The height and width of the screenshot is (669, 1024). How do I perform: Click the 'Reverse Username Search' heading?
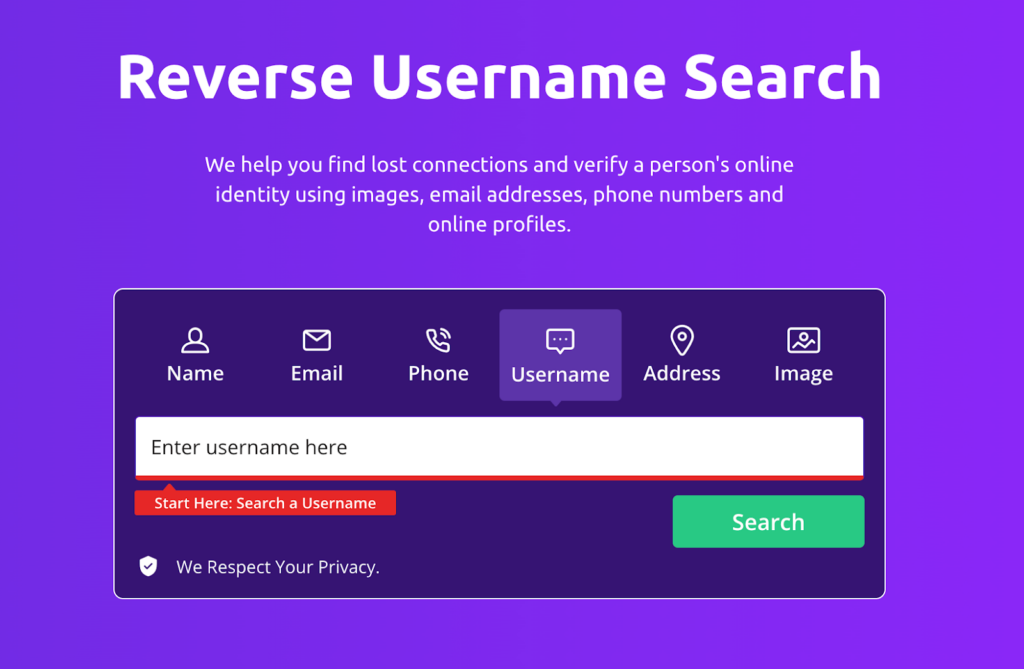(x=500, y=77)
